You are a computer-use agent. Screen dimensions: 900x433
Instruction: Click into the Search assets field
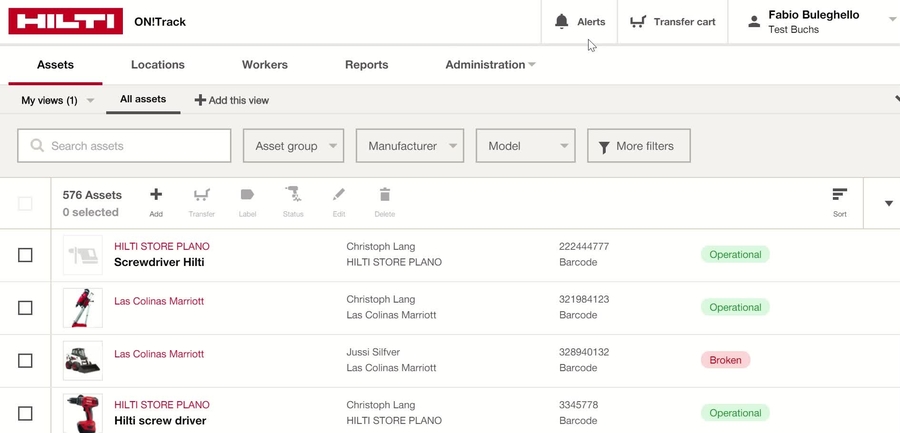pyautogui.click(x=124, y=146)
